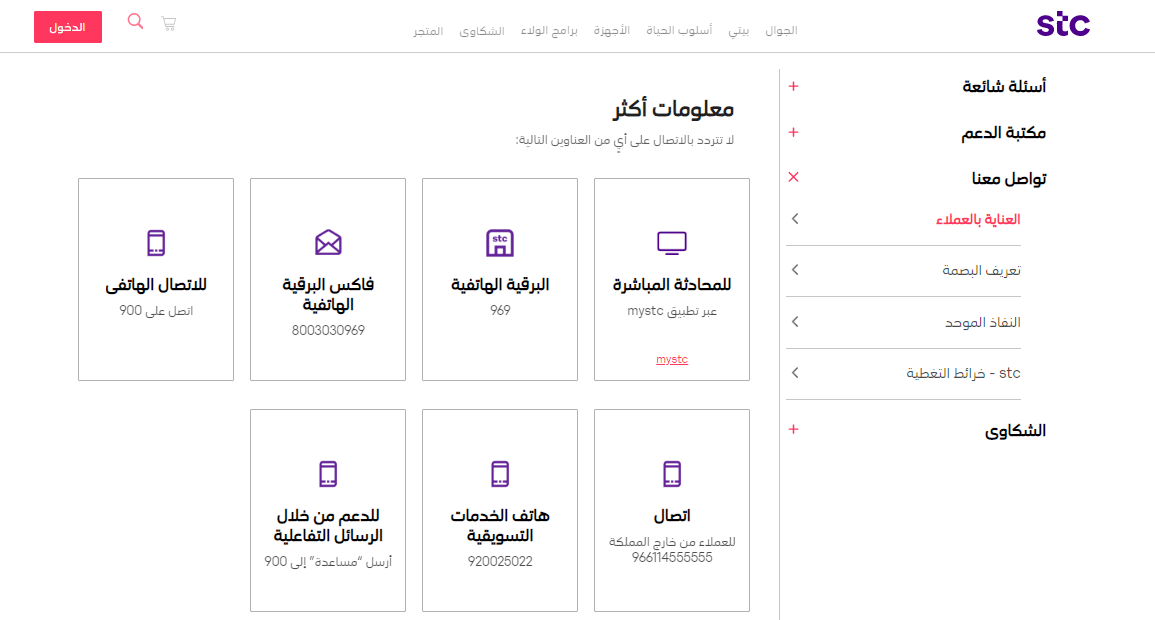Follow the mystc link

pyautogui.click(x=672, y=359)
